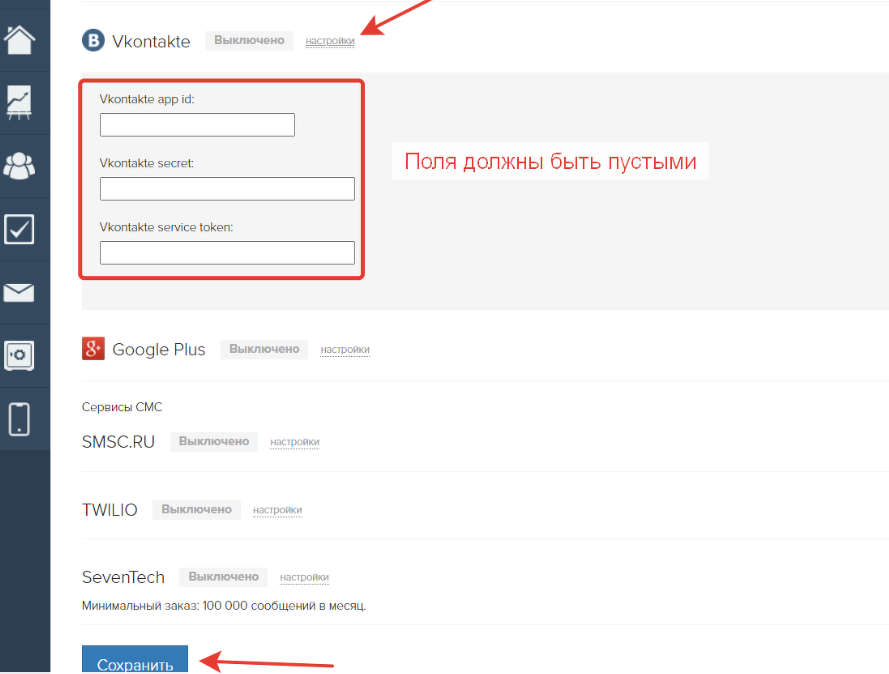Toggle SMSC.RU Выключено status
The height and width of the screenshot is (674, 889).
(214, 442)
